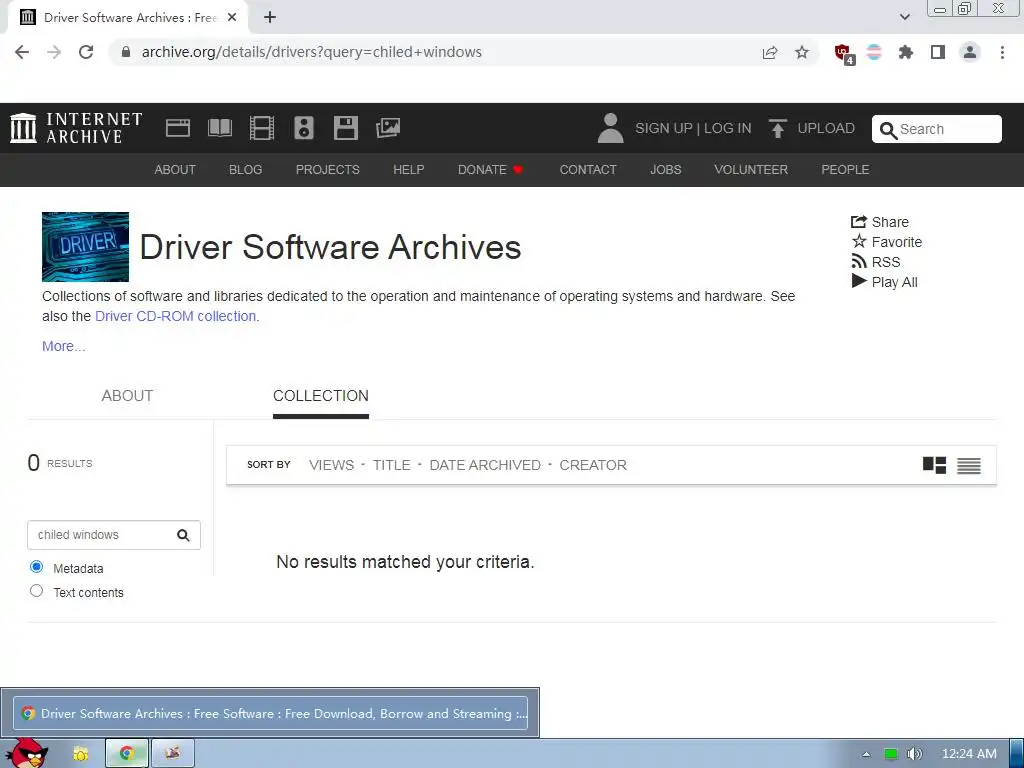Open DONATE in navigation bar
The height and width of the screenshot is (768, 1024).
[490, 170]
